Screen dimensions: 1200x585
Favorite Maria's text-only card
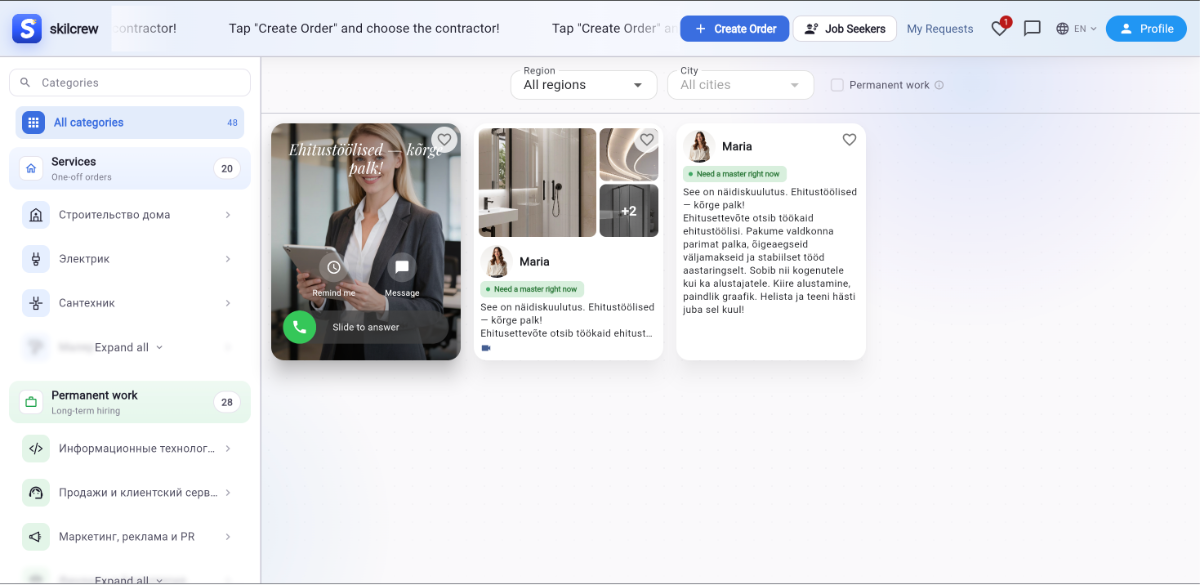[849, 140]
